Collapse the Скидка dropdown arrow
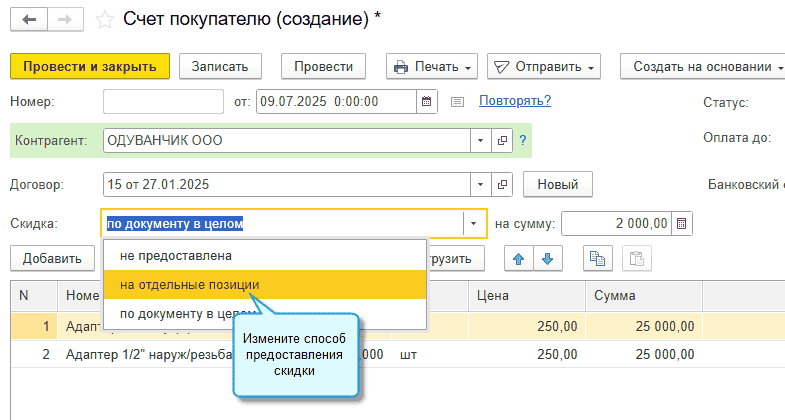This screenshot has width=785, height=420. [x=473, y=223]
